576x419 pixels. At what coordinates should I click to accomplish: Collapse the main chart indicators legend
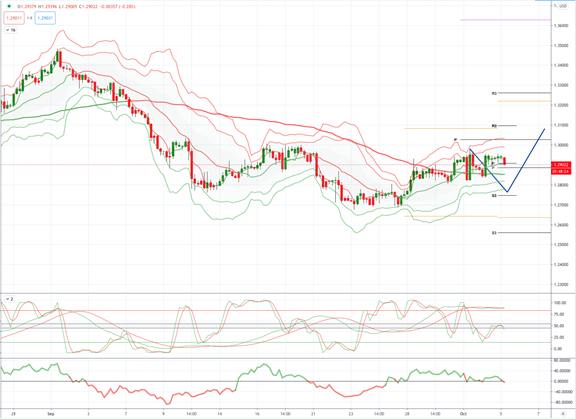pyautogui.click(x=11, y=30)
